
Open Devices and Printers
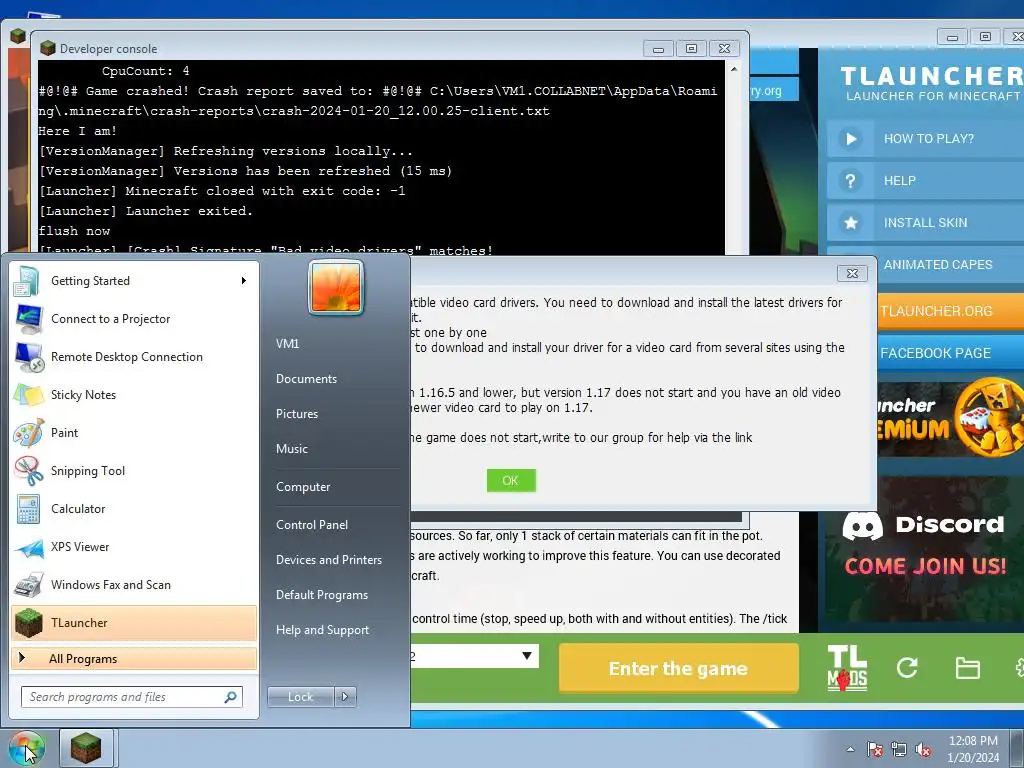[x=328, y=560]
